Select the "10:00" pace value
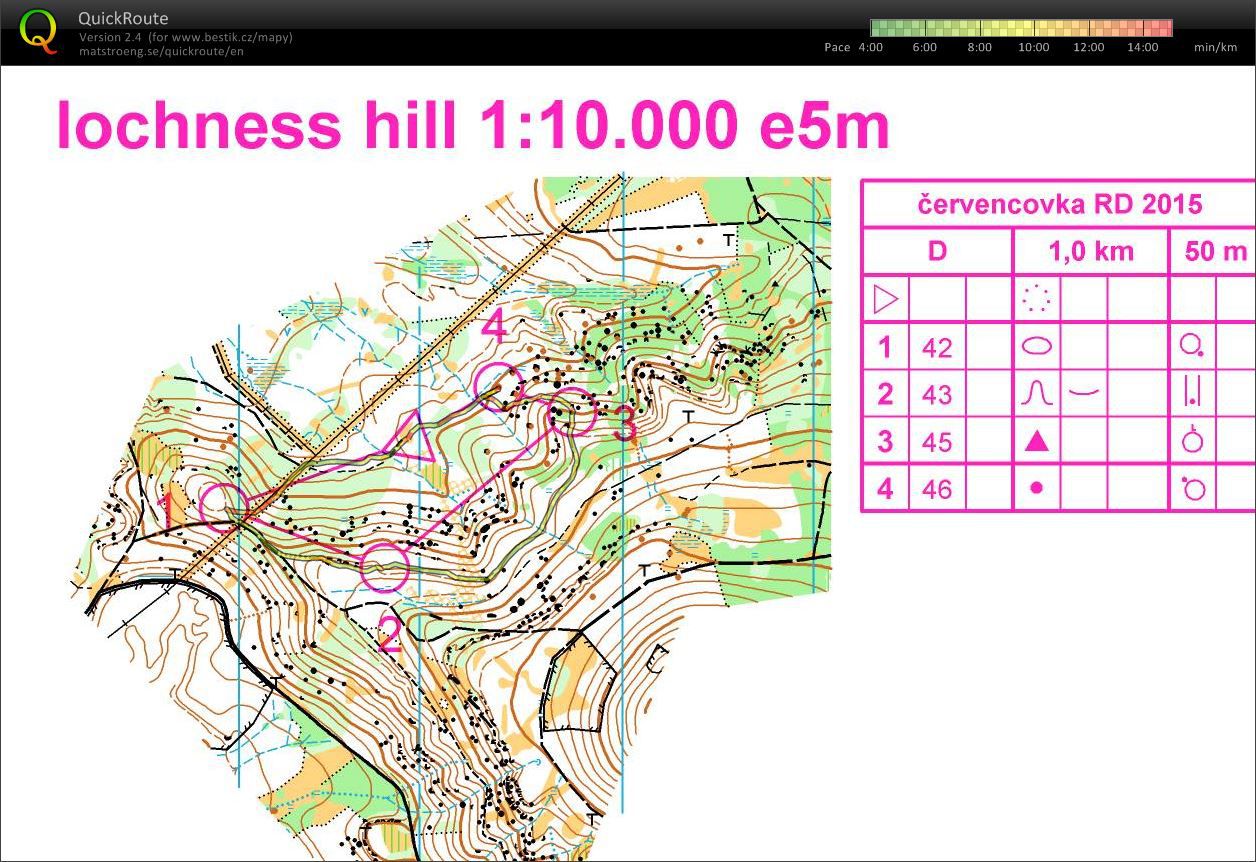This screenshot has height=862, width=1256. [1034, 47]
